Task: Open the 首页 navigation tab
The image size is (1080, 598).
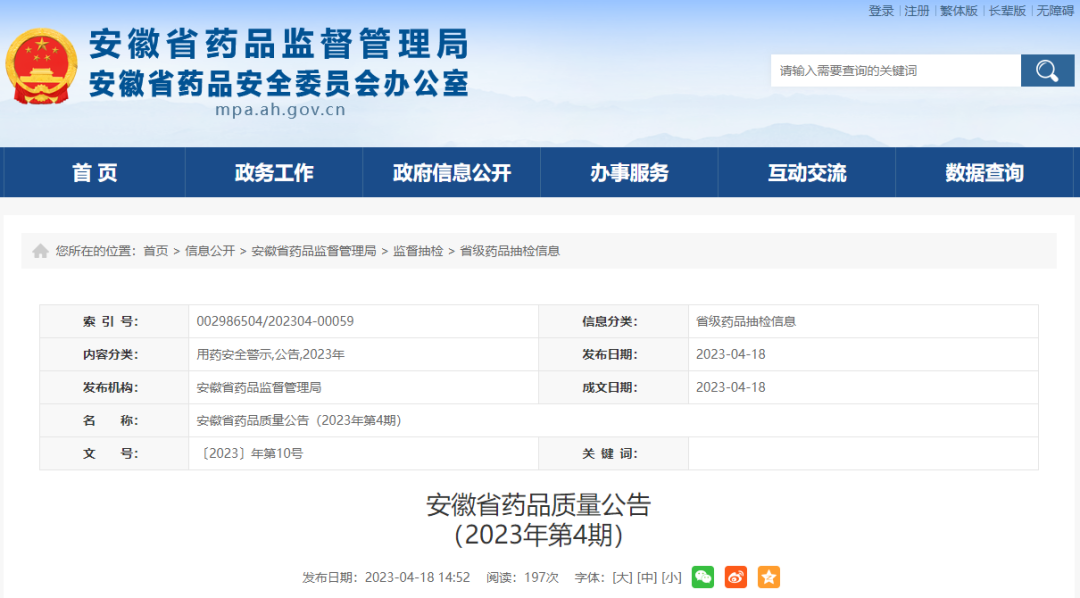Action: [x=95, y=173]
